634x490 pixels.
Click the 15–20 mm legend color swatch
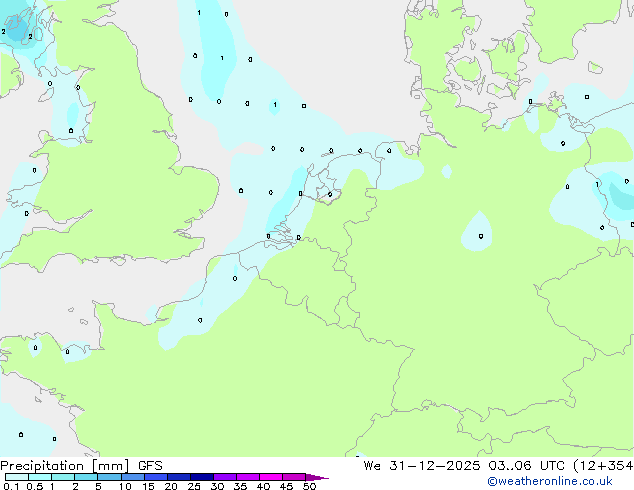pos(156,477)
